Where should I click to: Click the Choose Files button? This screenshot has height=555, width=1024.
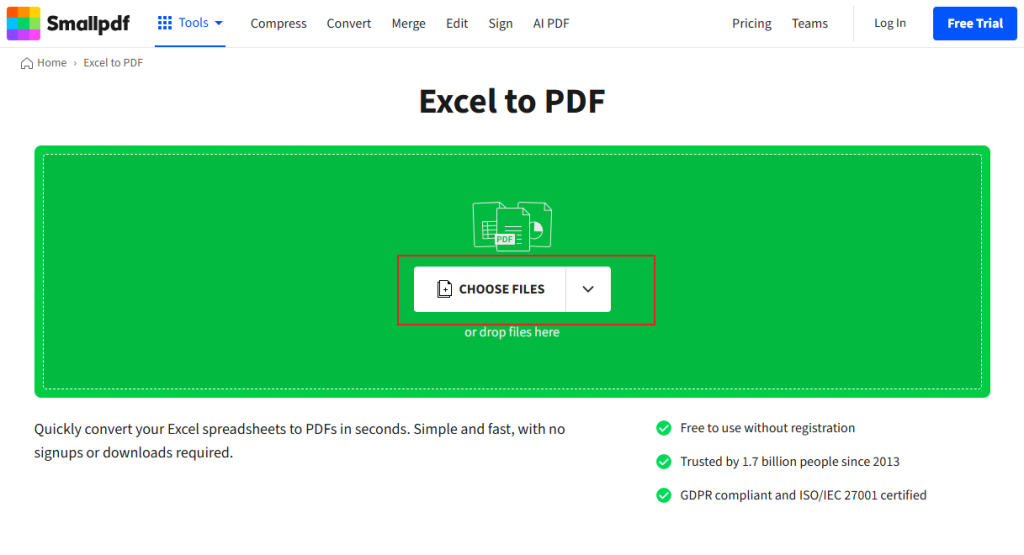tap(490, 289)
